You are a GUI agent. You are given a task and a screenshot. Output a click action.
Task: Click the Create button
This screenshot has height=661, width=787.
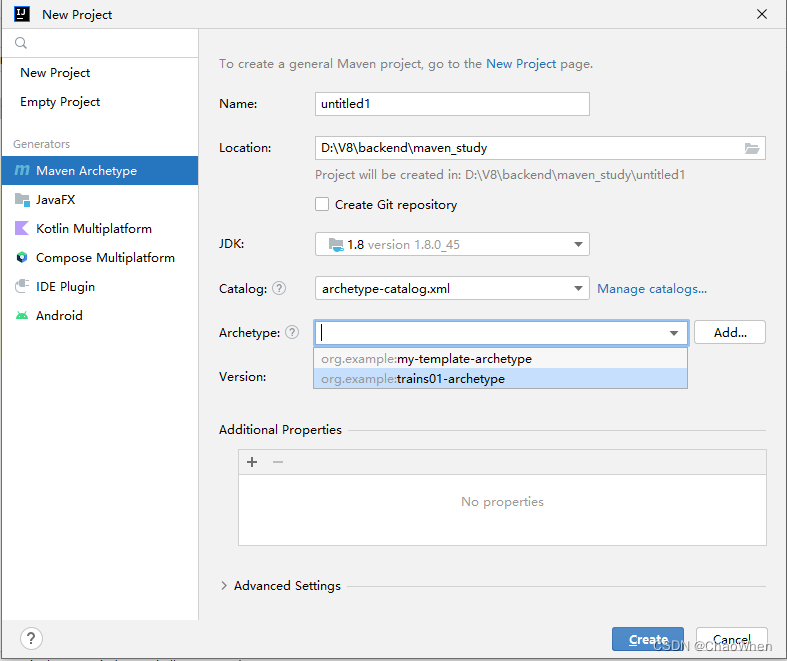pos(648,639)
